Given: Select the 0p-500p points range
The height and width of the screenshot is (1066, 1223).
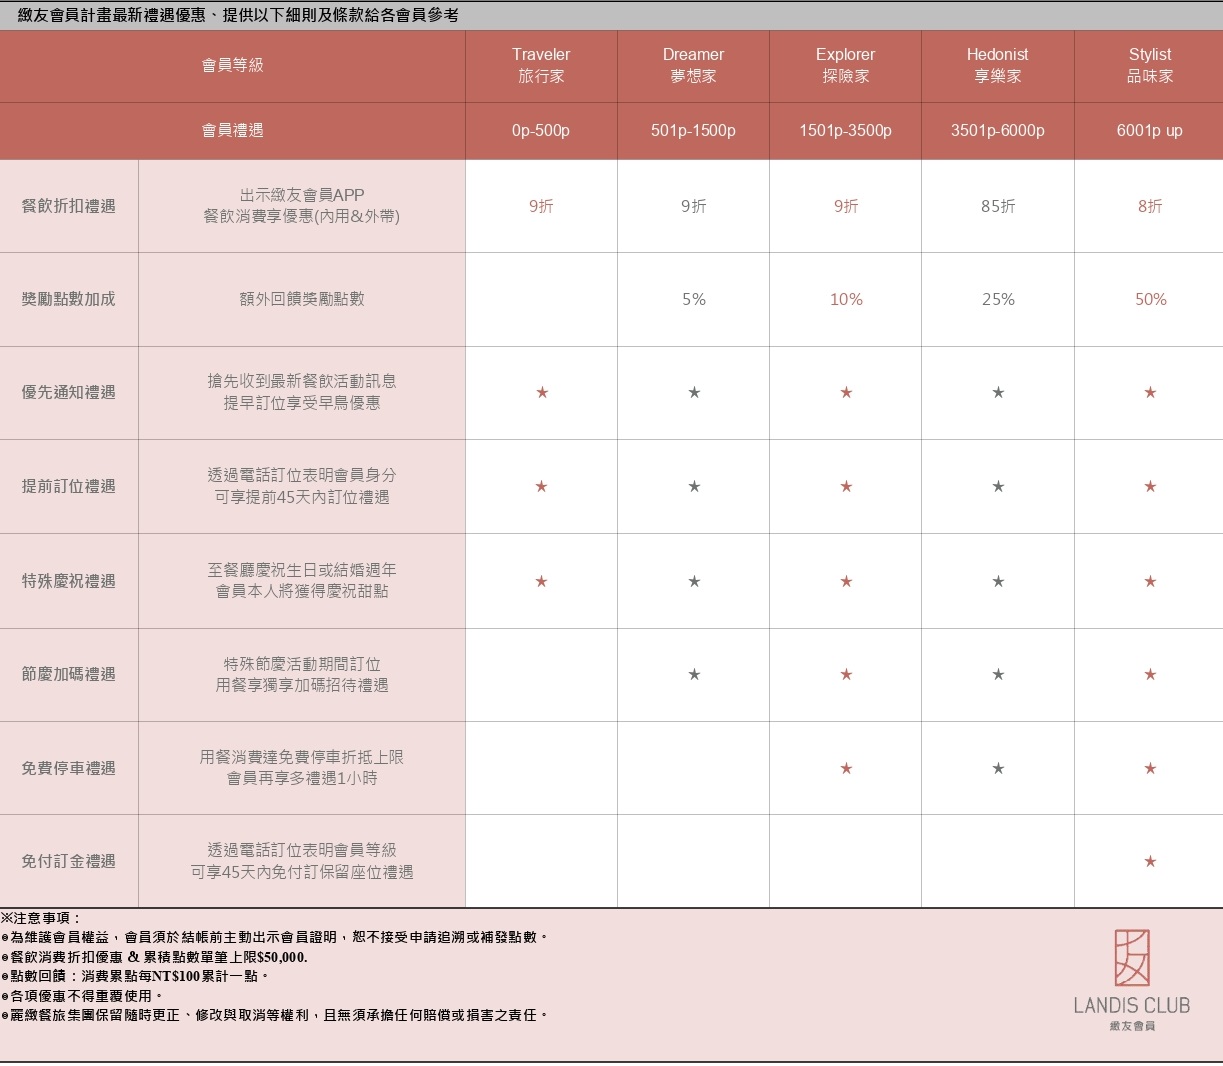Looking at the screenshot, I should [541, 130].
